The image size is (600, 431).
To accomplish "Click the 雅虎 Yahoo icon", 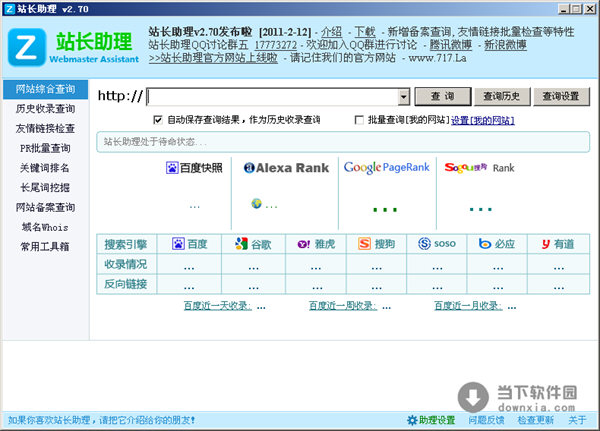I will point(304,244).
